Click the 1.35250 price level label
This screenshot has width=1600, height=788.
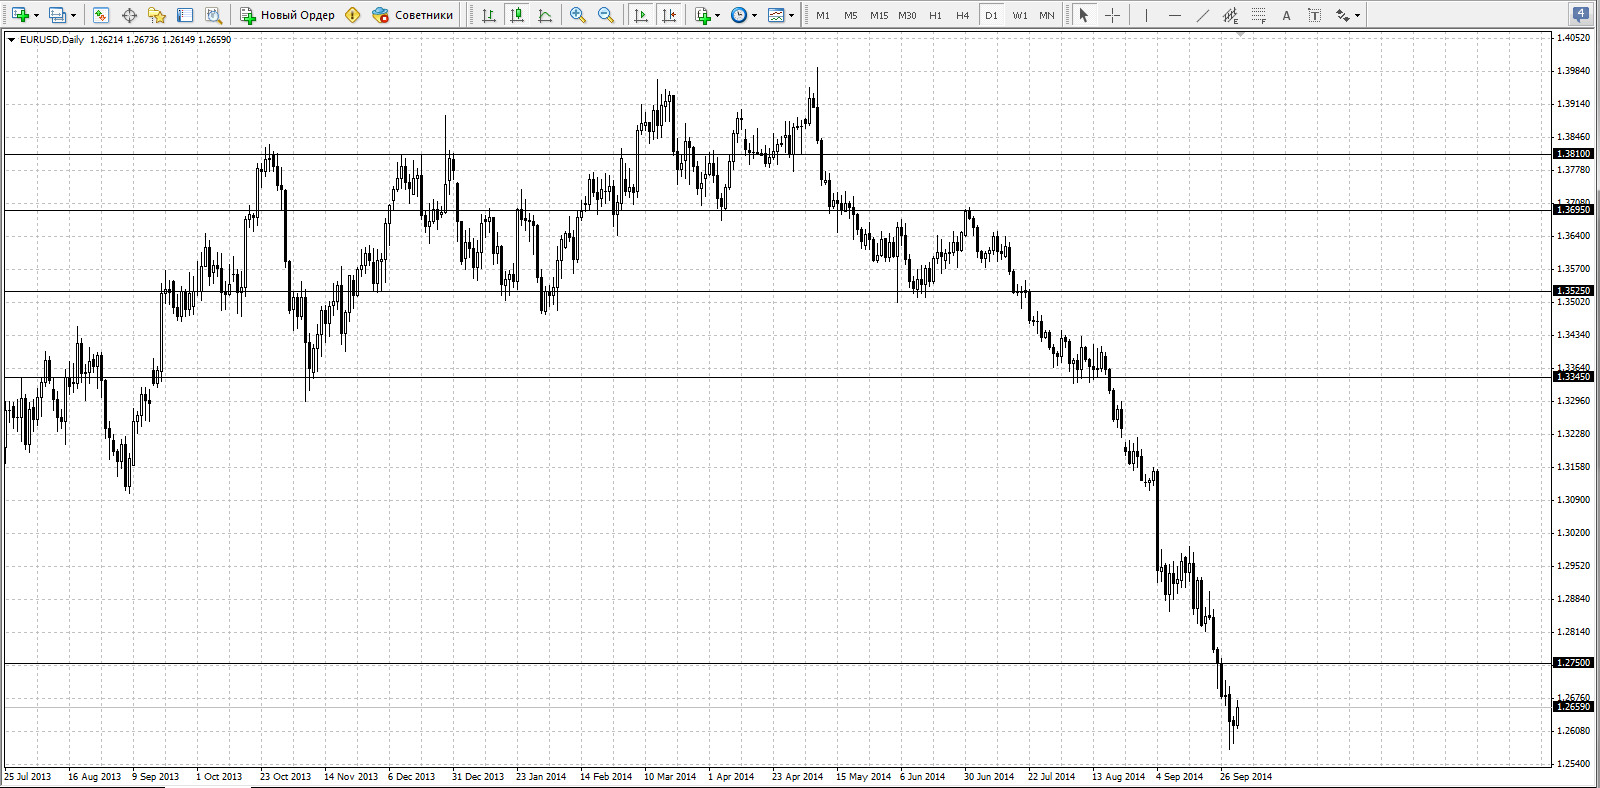1573,291
